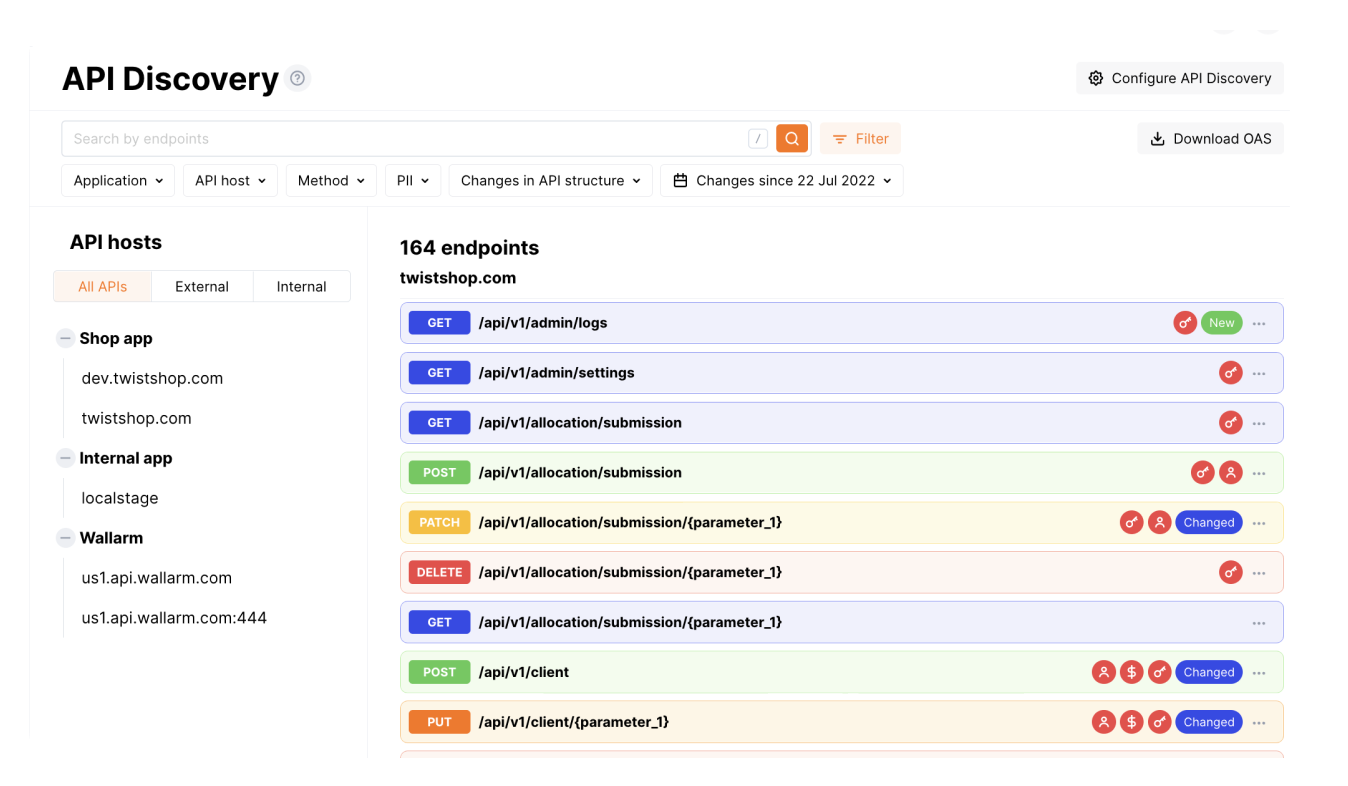Open three-dot menu for POST /api/v1/client

tap(1259, 673)
